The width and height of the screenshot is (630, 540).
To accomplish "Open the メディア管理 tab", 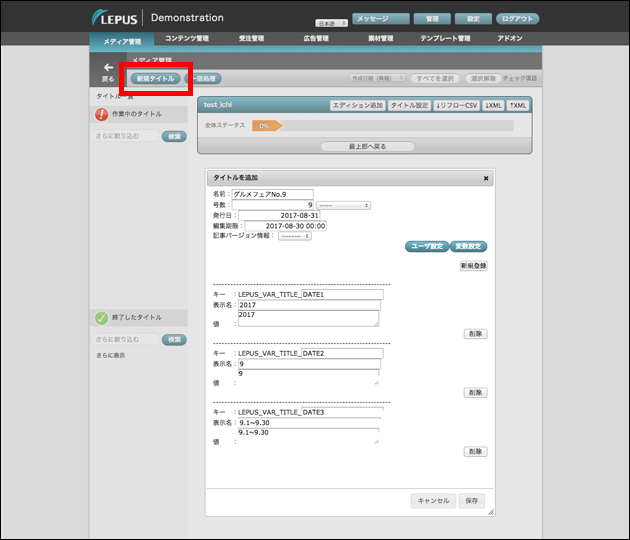I will click(x=122, y=41).
